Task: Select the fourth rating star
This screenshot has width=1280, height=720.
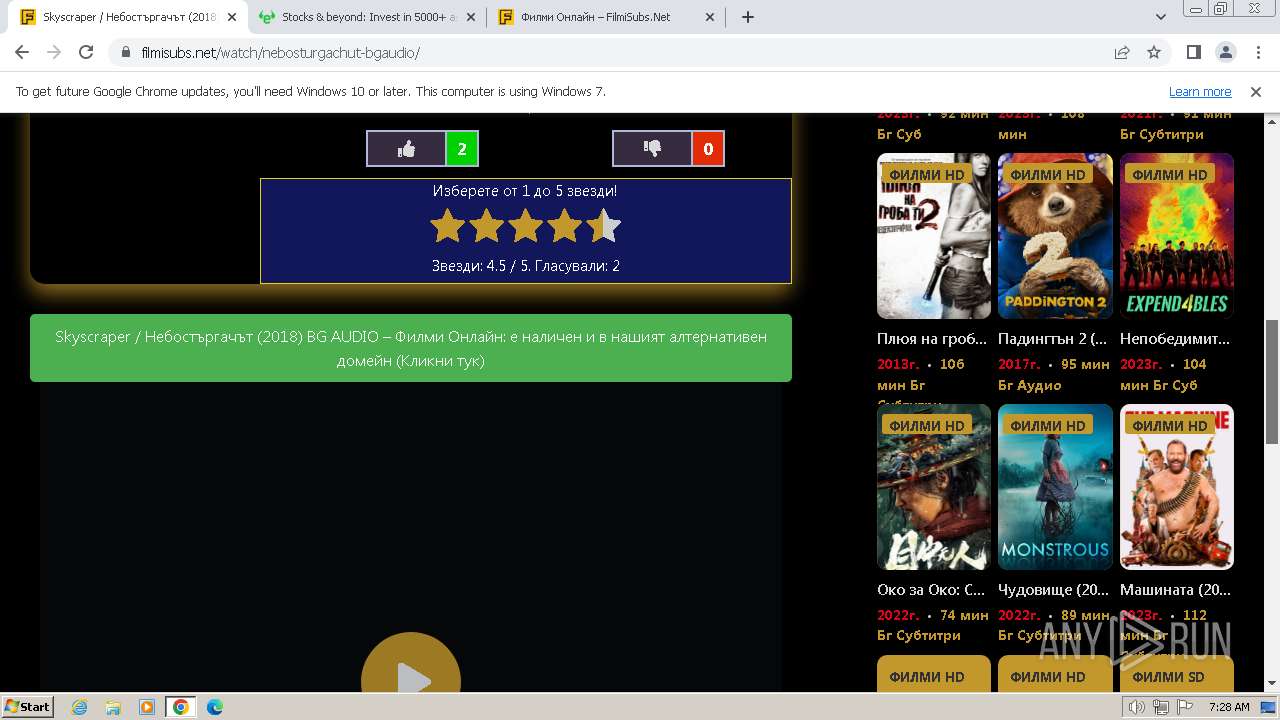Action: click(565, 226)
